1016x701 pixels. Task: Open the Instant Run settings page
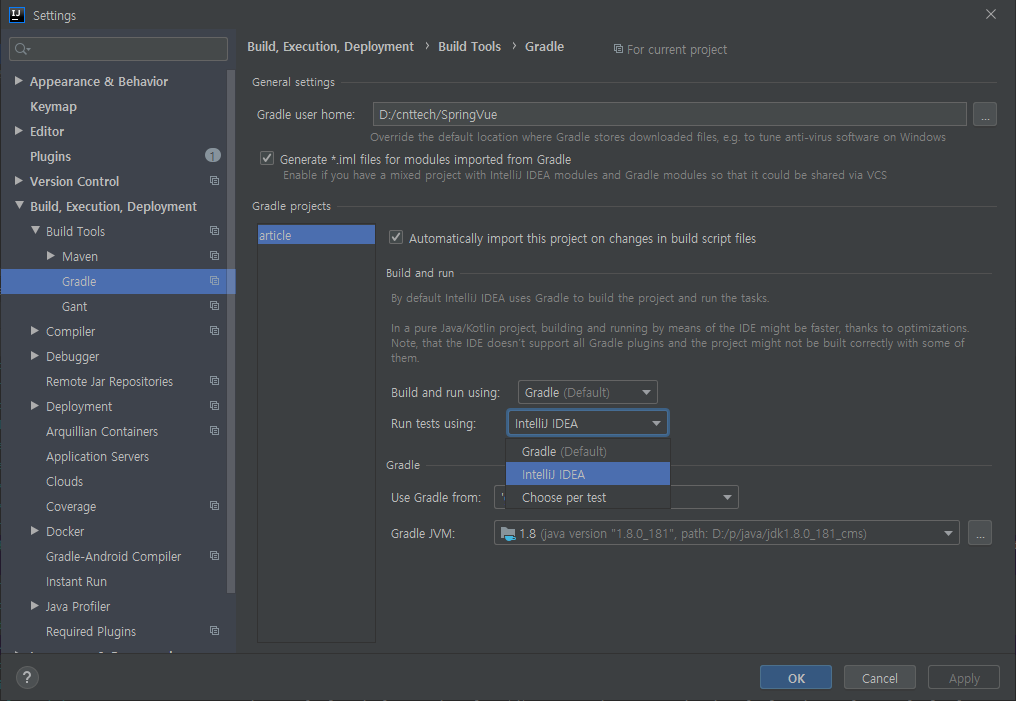[76, 581]
